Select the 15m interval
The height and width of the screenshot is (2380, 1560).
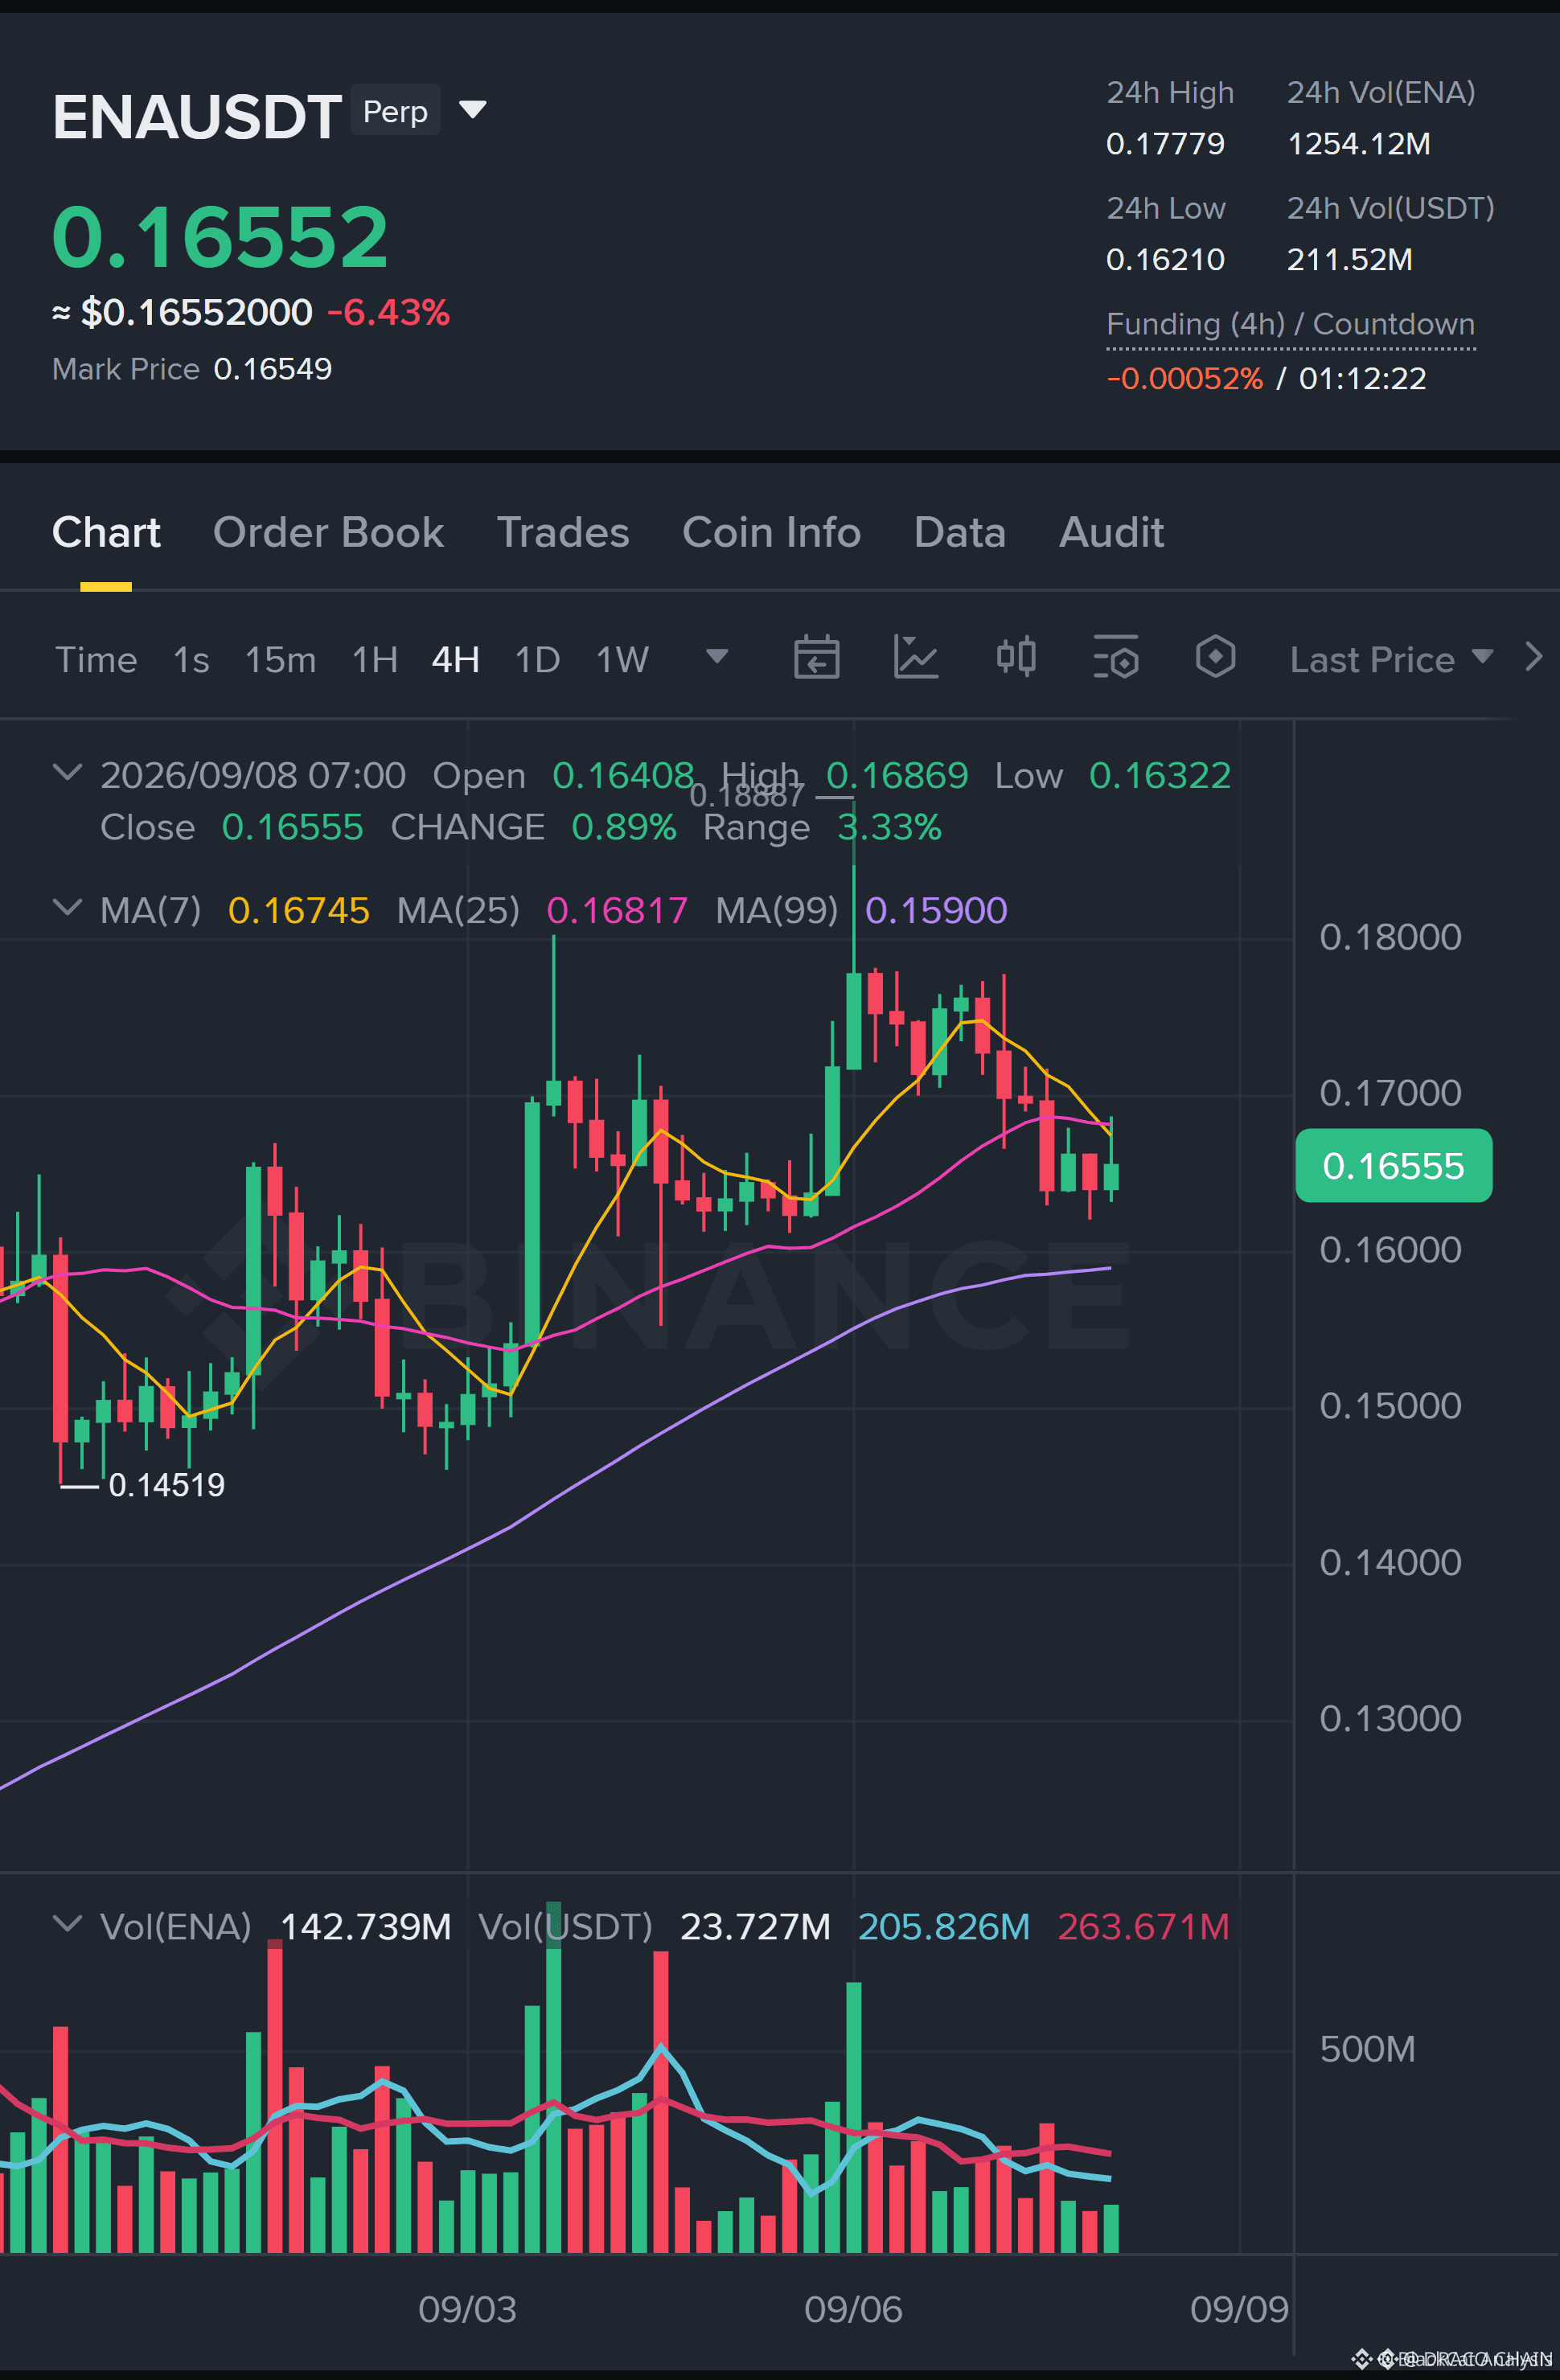280,660
